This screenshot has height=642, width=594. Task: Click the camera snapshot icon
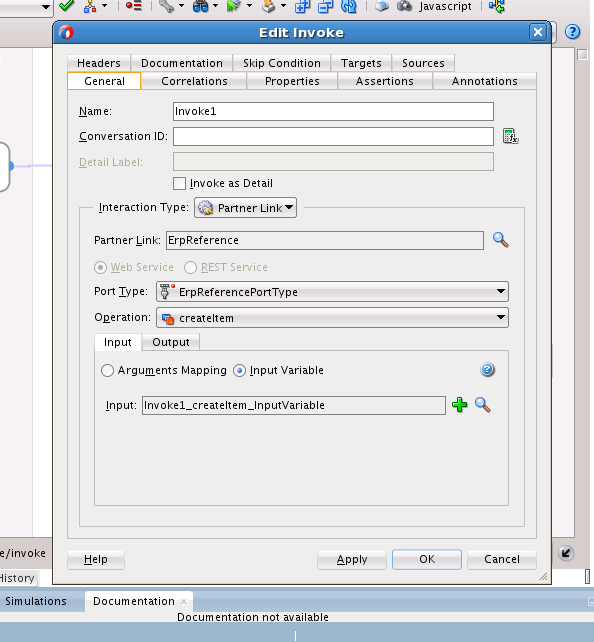pos(404,5)
